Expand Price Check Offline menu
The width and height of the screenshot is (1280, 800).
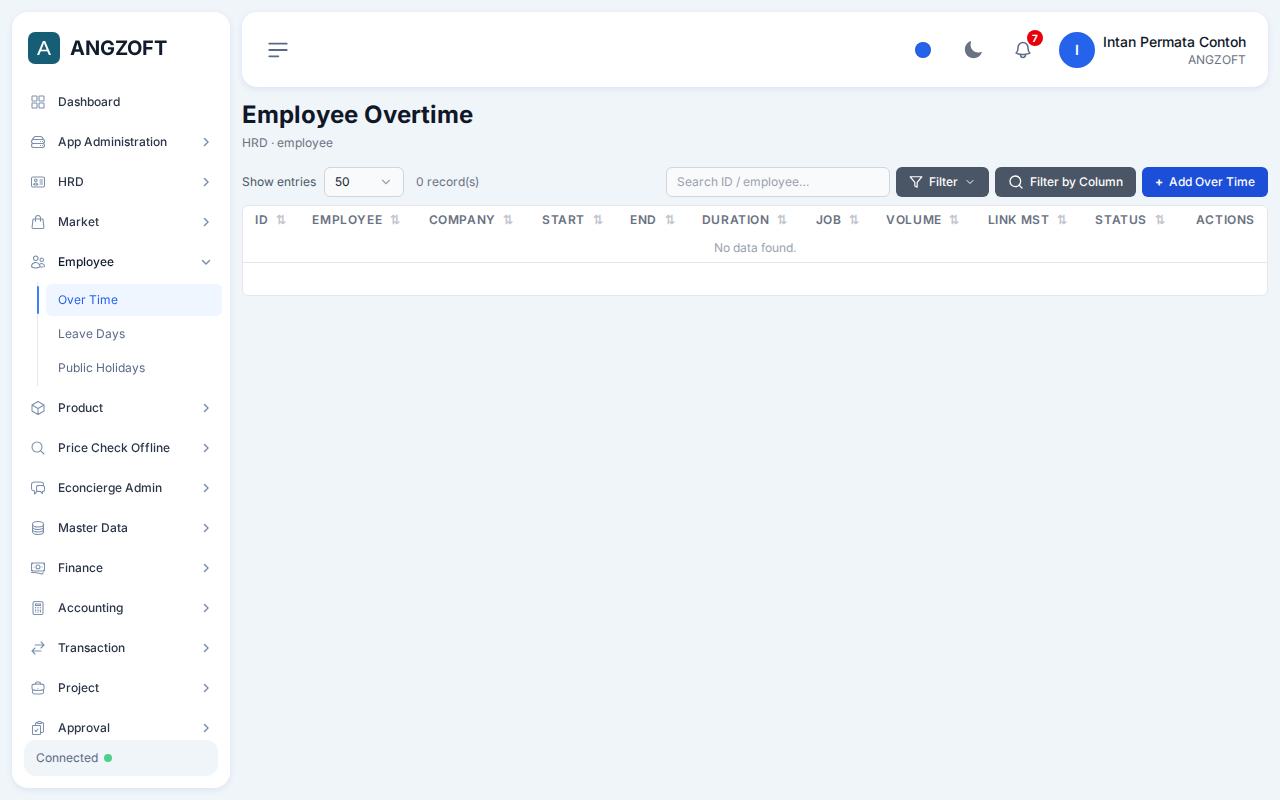pos(121,448)
